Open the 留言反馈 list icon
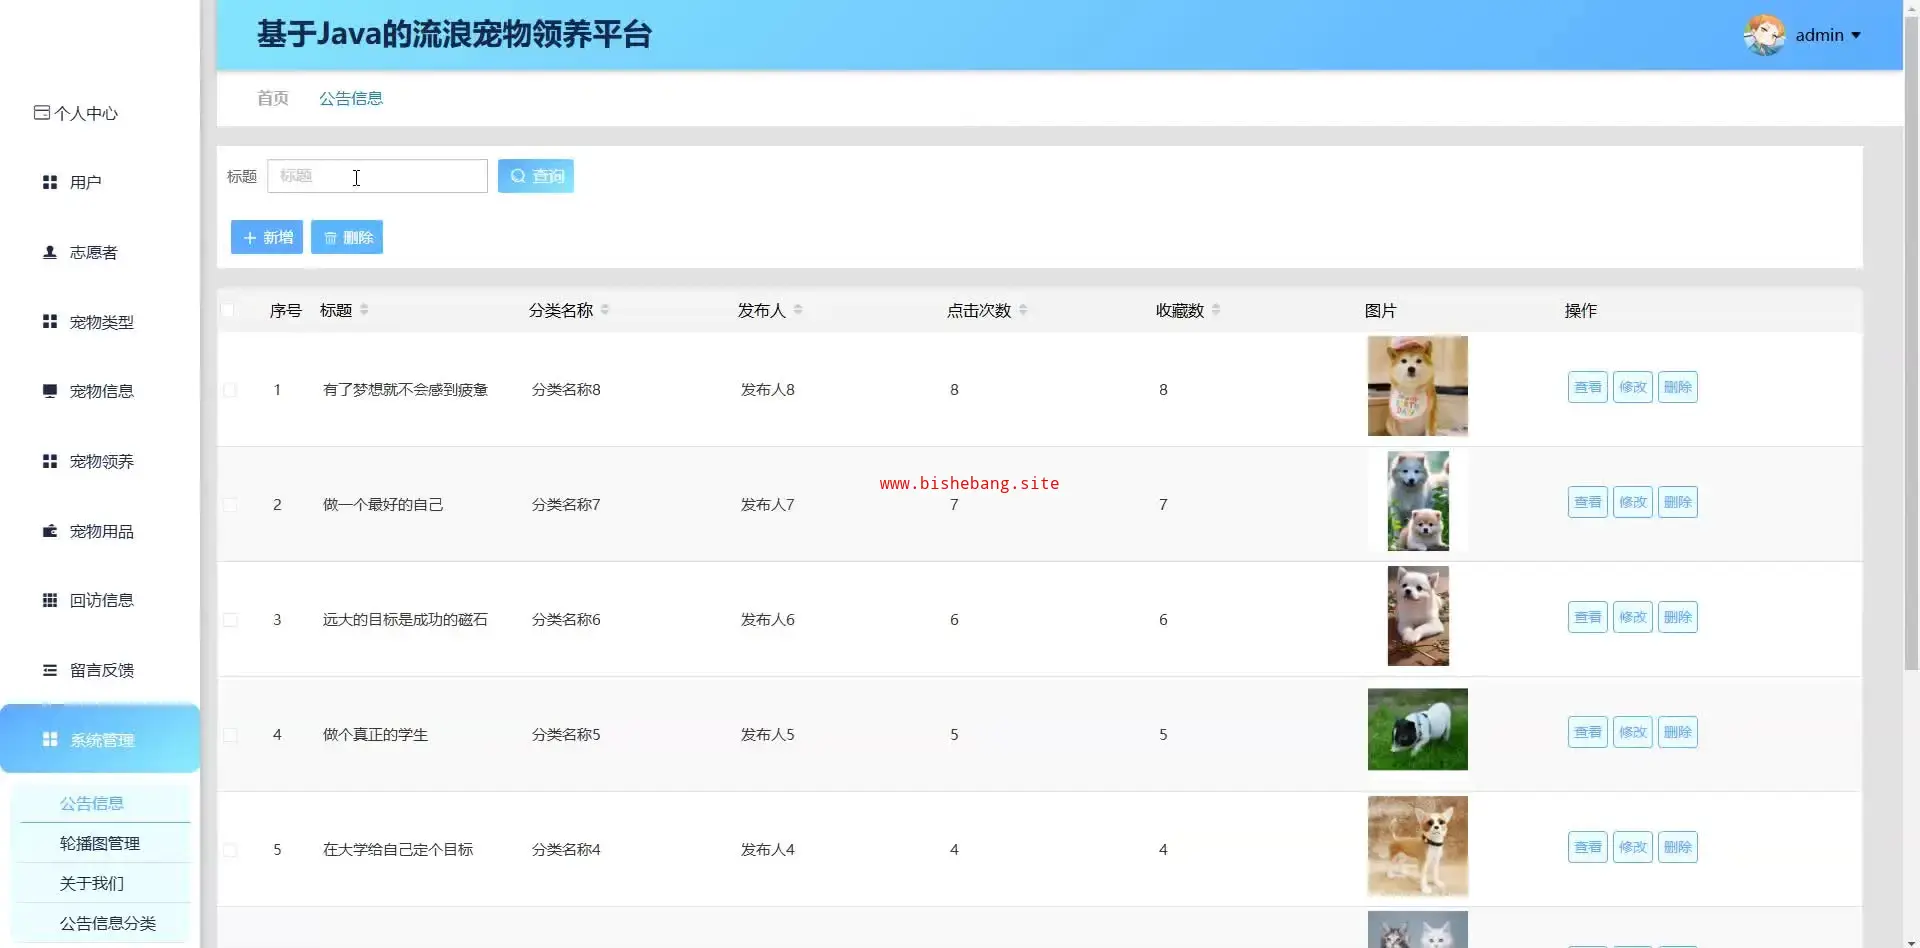Viewport: 1920px width, 948px height. point(49,670)
